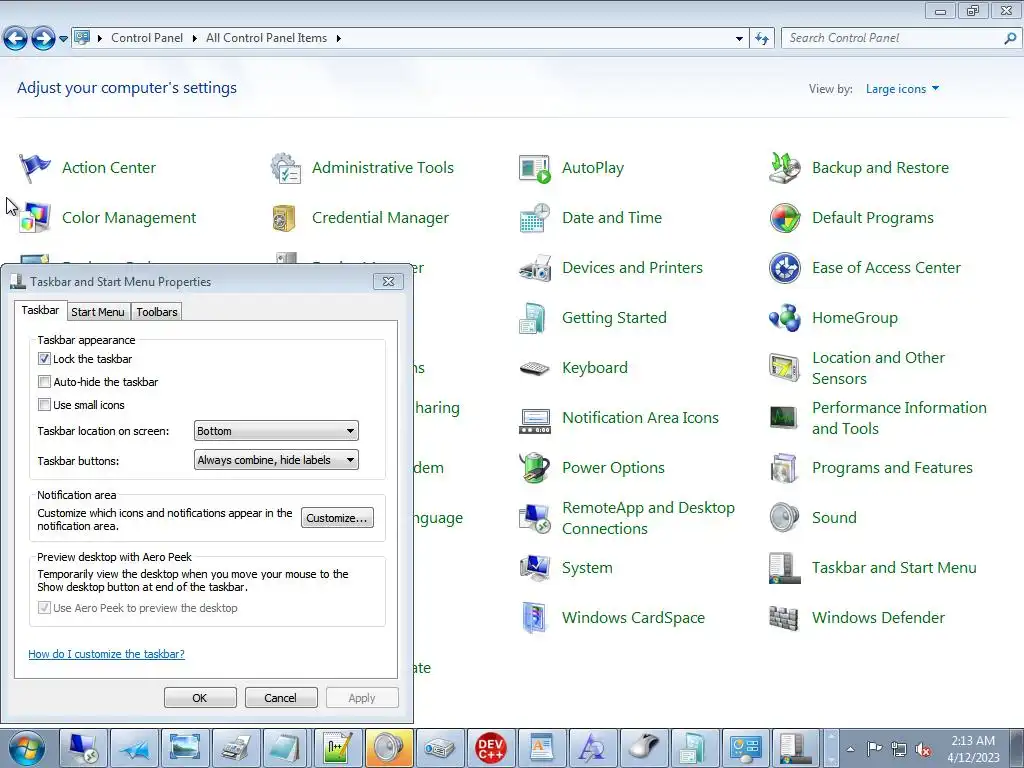This screenshot has height=768, width=1024.
Task: Open How do I customize the taskbar link
Action: click(x=106, y=654)
